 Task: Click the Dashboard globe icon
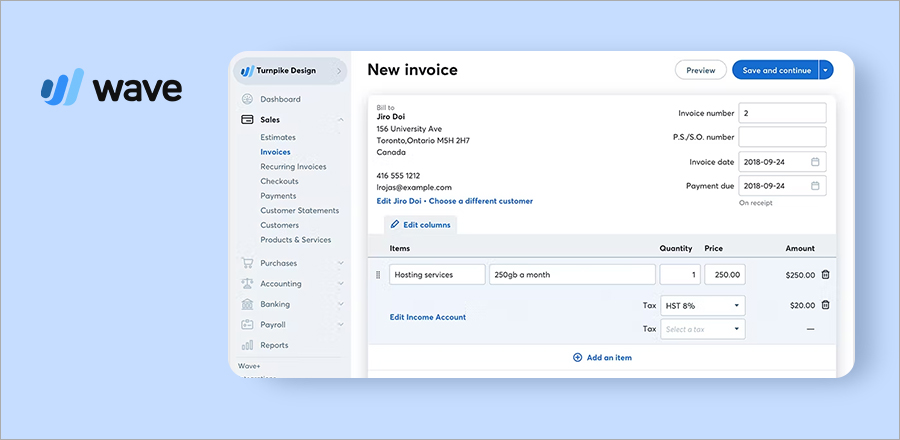coord(247,99)
